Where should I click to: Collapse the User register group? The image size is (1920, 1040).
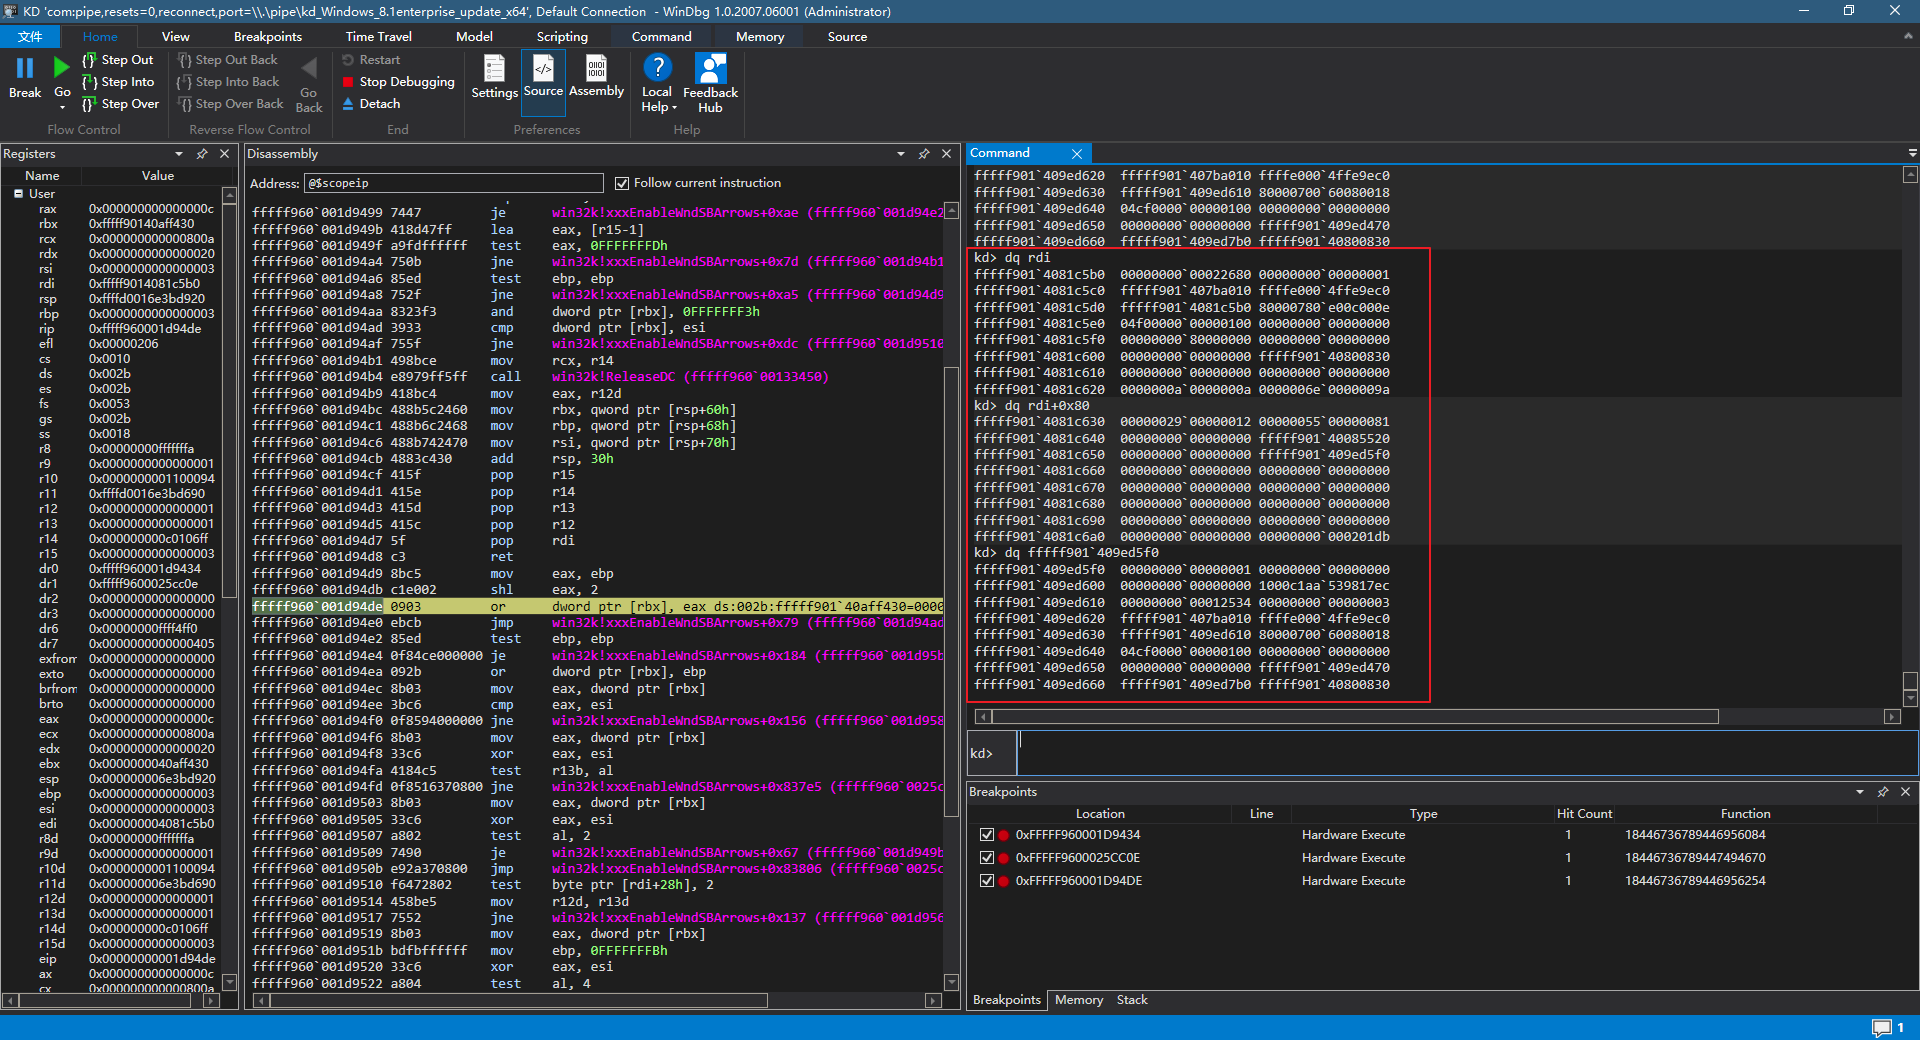(18, 194)
